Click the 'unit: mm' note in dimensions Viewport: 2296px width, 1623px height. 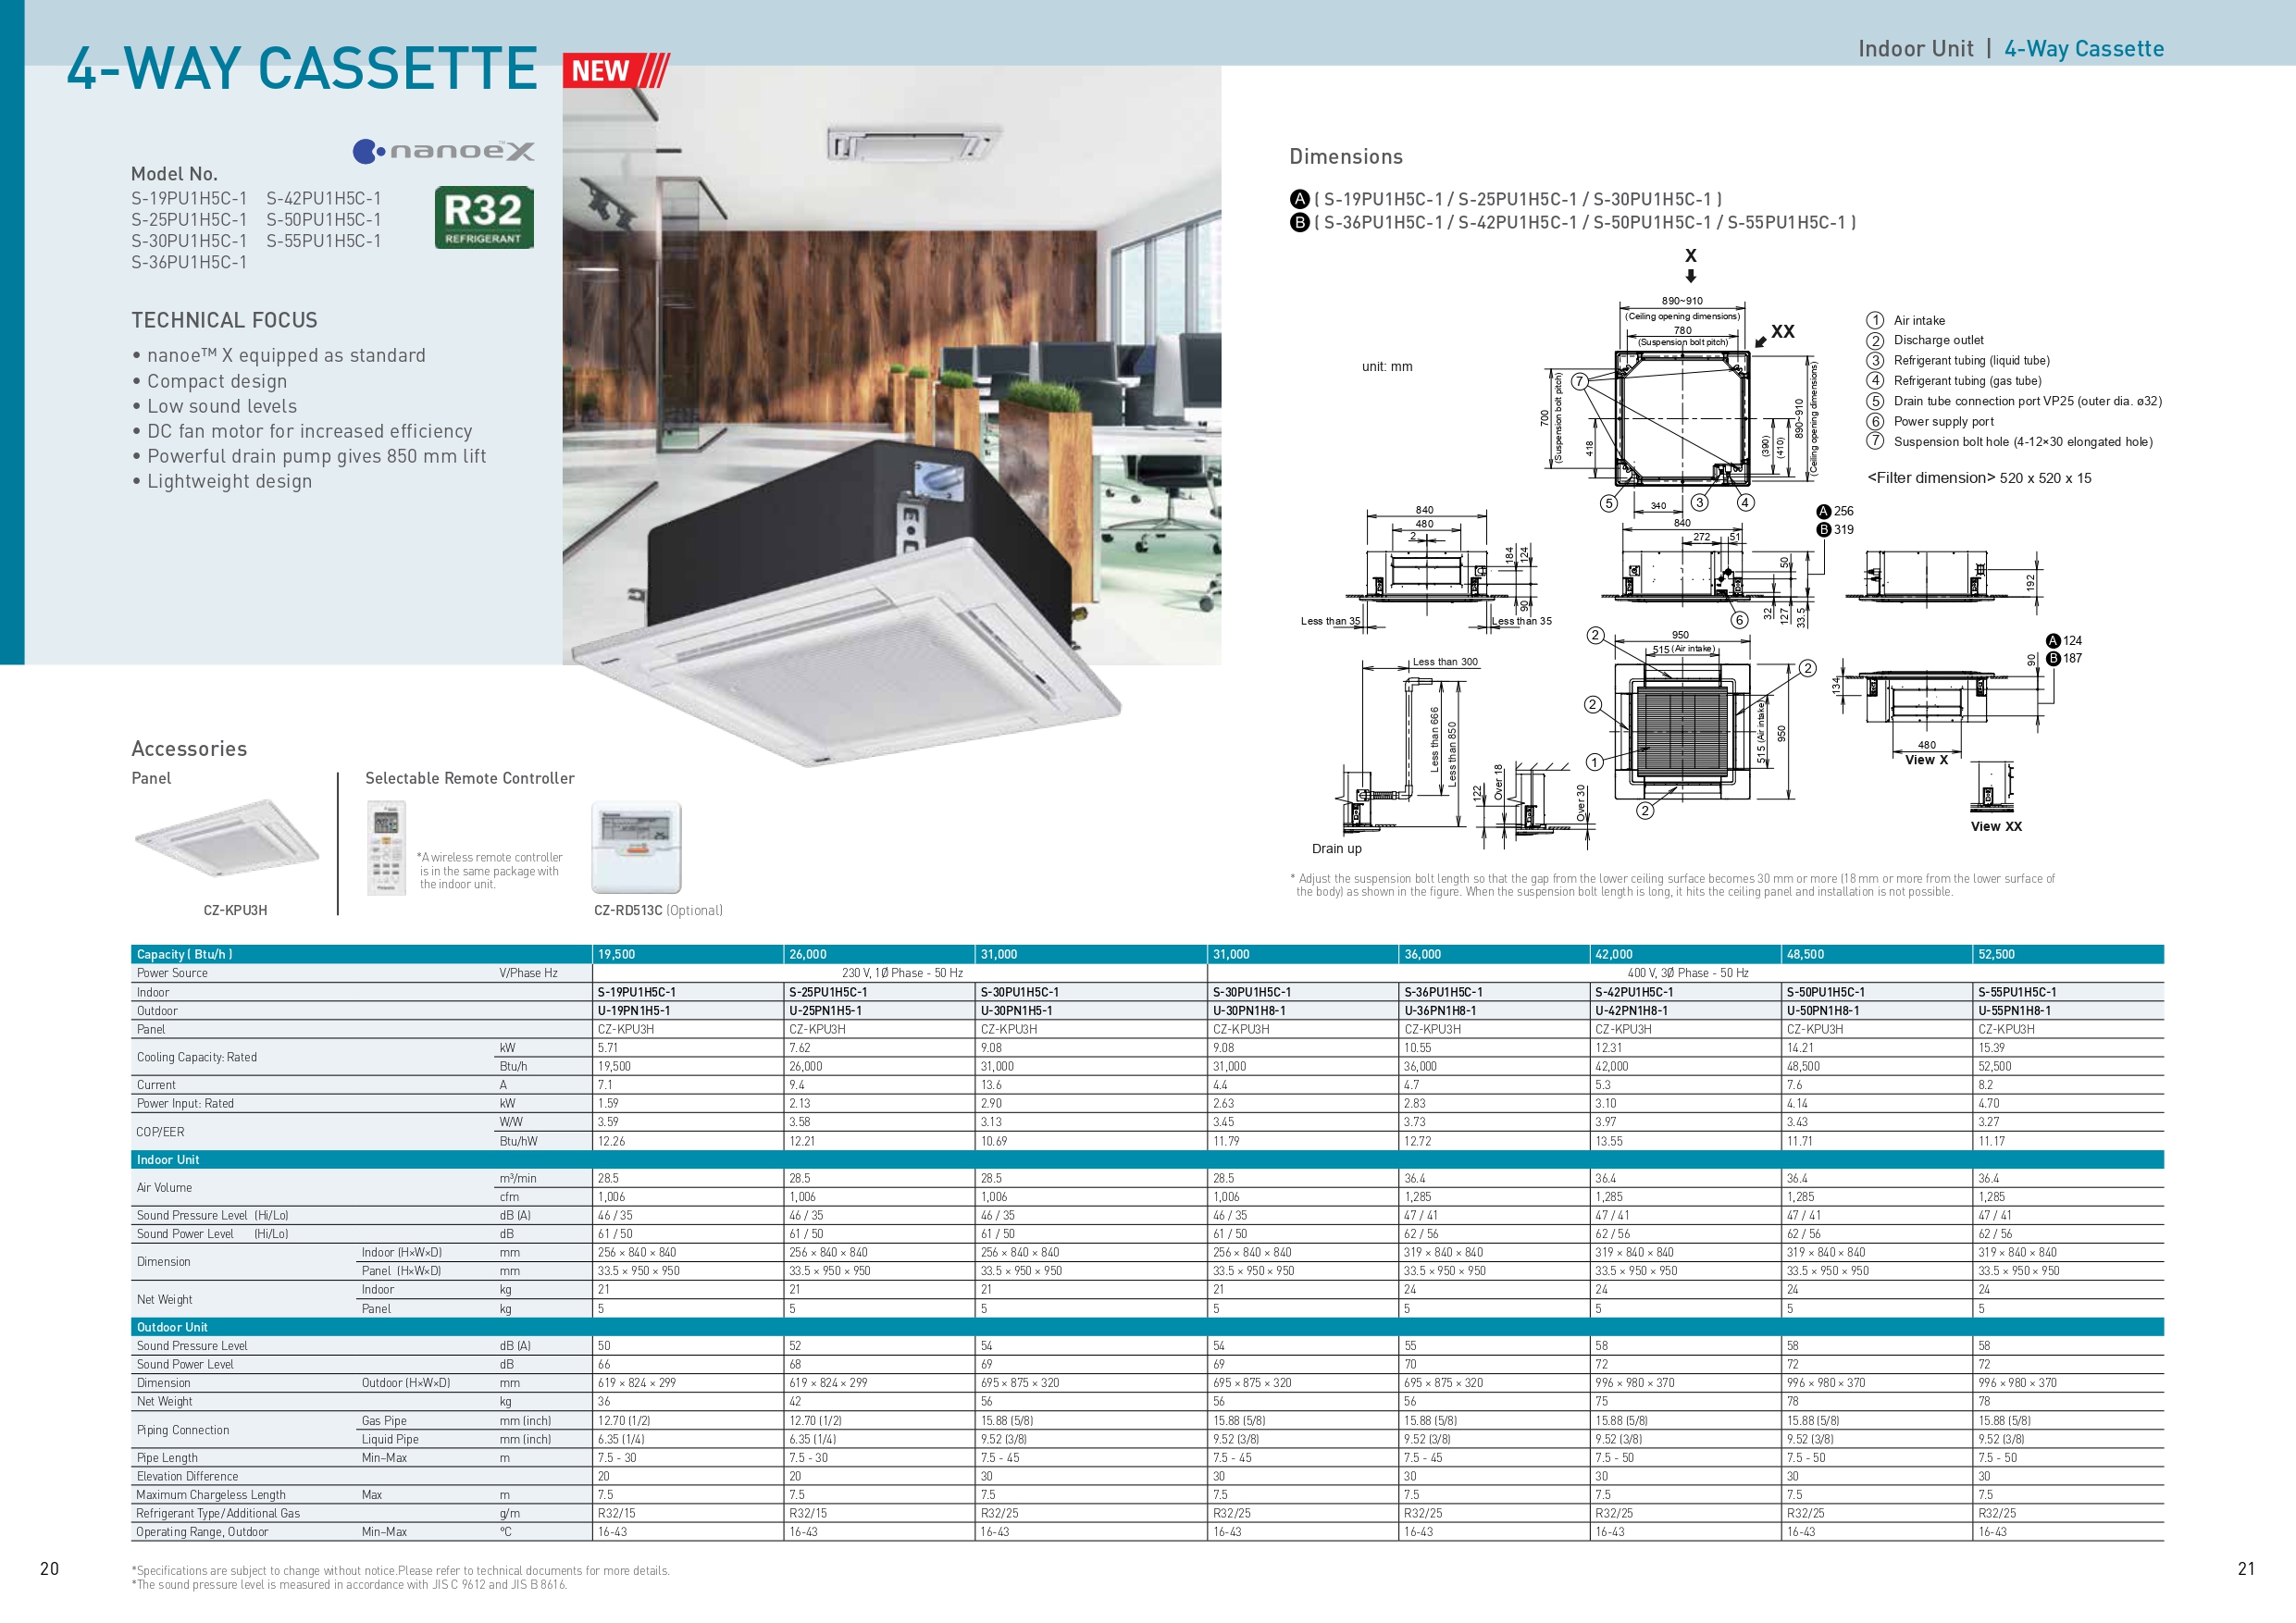pos(1387,366)
